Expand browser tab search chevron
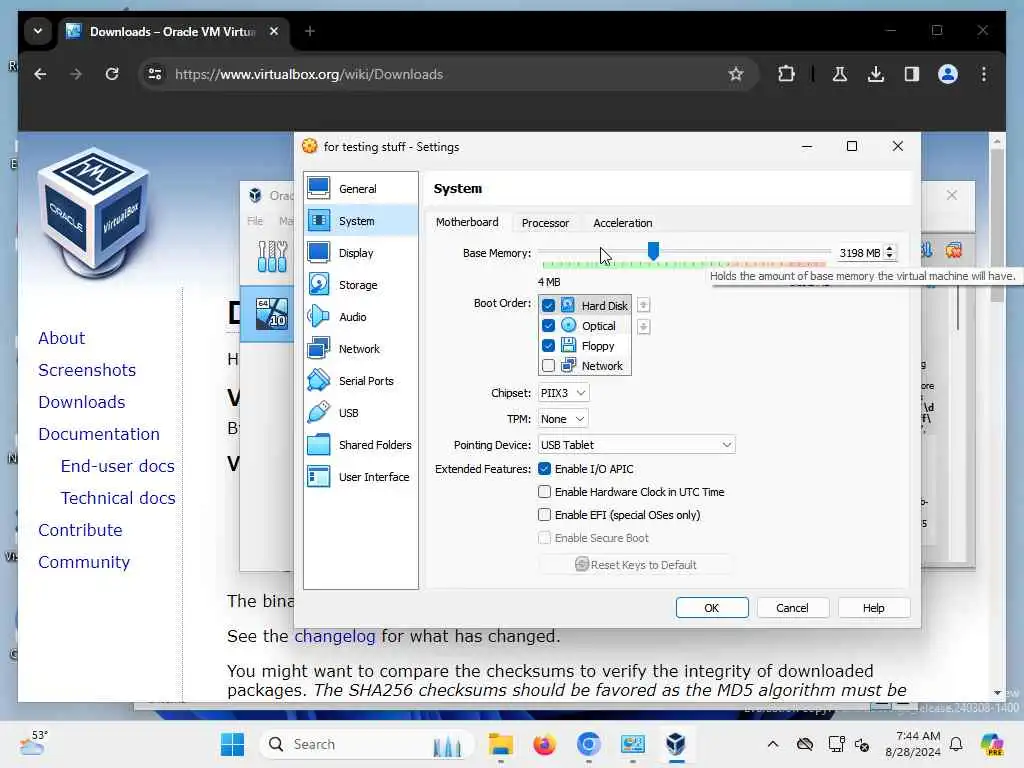Image resolution: width=1024 pixels, height=768 pixels. coord(38,31)
